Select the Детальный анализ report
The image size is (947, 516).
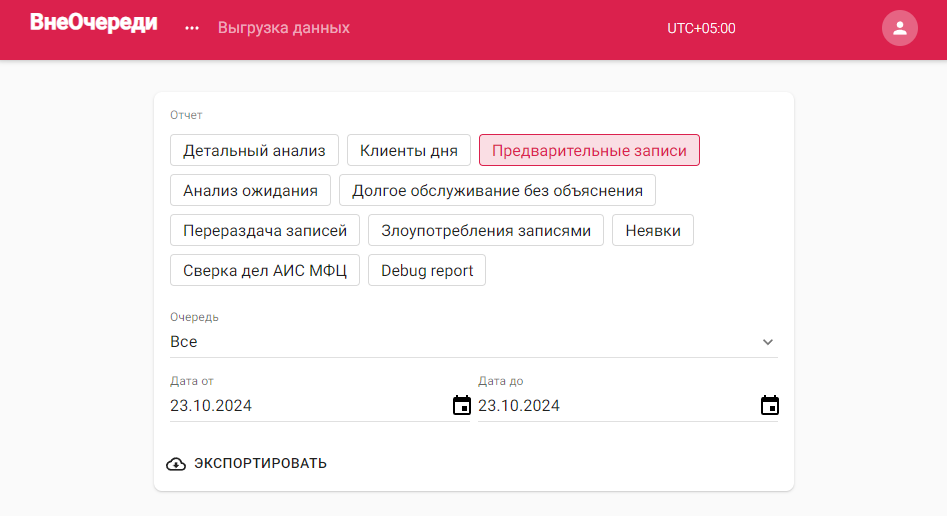tap(254, 150)
